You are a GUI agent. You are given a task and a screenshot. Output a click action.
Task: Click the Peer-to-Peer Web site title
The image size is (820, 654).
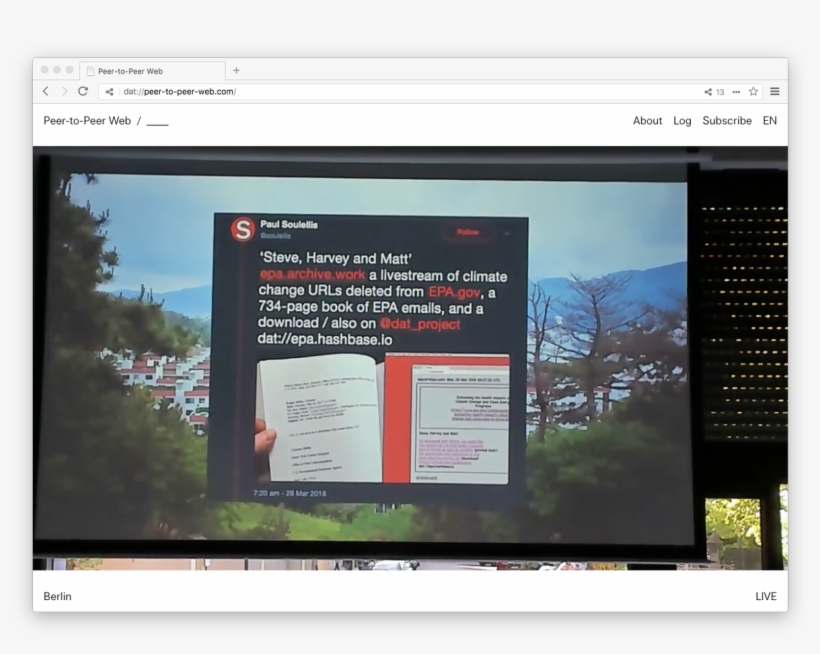pyautogui.click(x=87, y=121)
